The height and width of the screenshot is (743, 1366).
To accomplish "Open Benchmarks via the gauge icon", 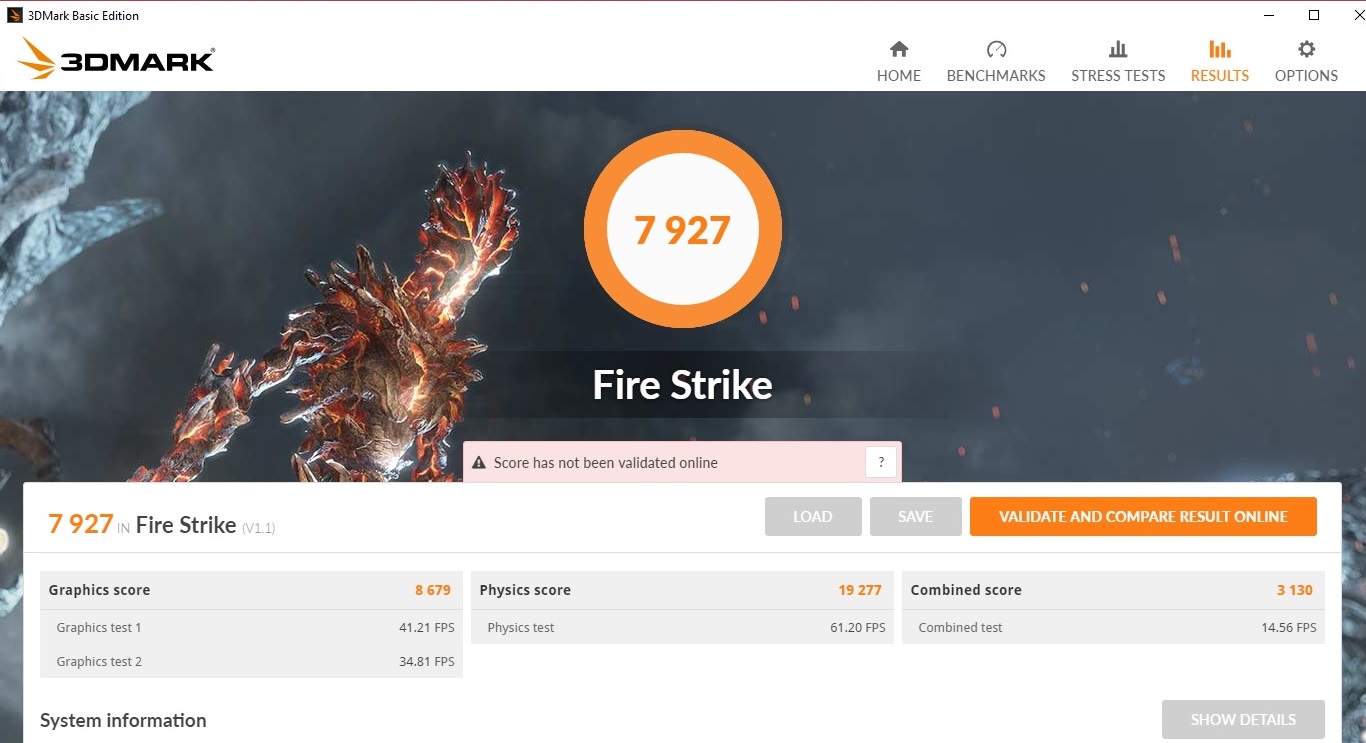I will point(996,49).
